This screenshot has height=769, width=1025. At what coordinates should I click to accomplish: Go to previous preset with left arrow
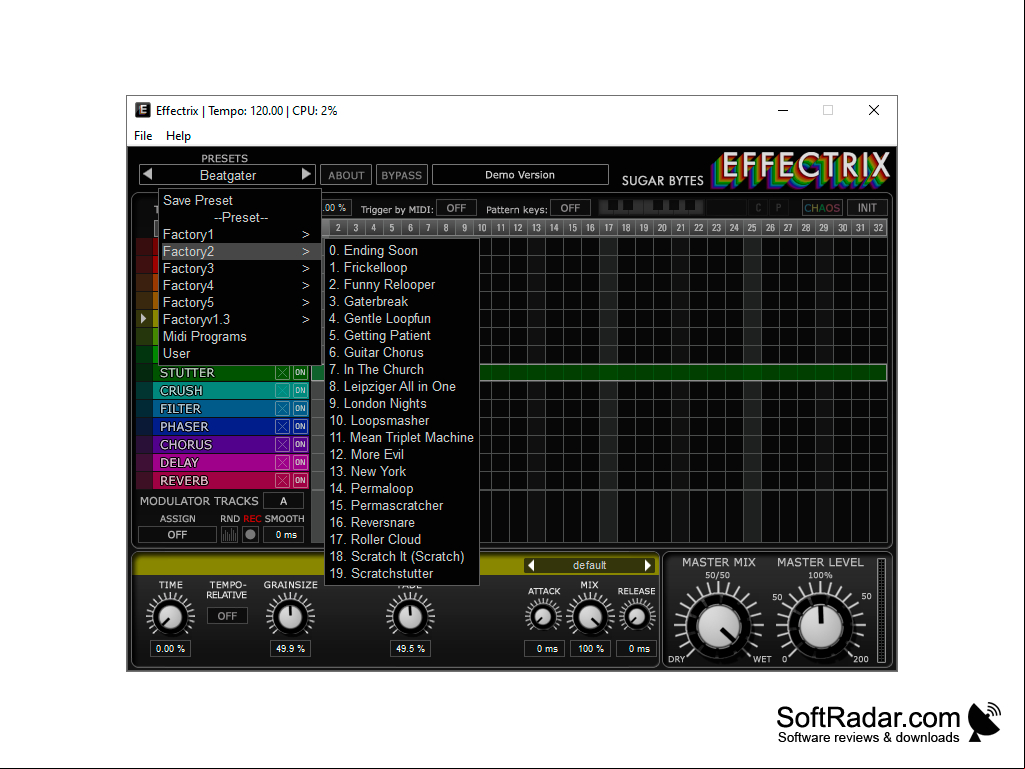click(x=148, y=175)
